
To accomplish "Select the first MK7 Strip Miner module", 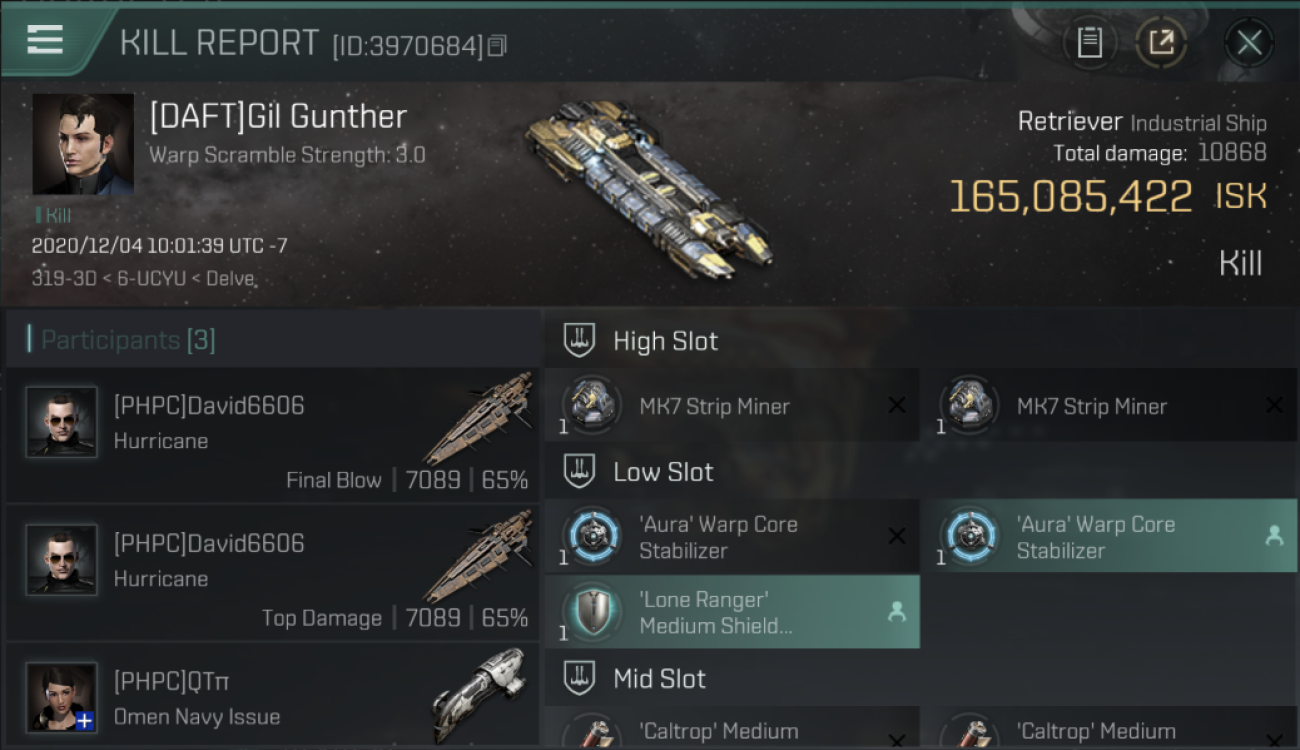I will 732,405.
